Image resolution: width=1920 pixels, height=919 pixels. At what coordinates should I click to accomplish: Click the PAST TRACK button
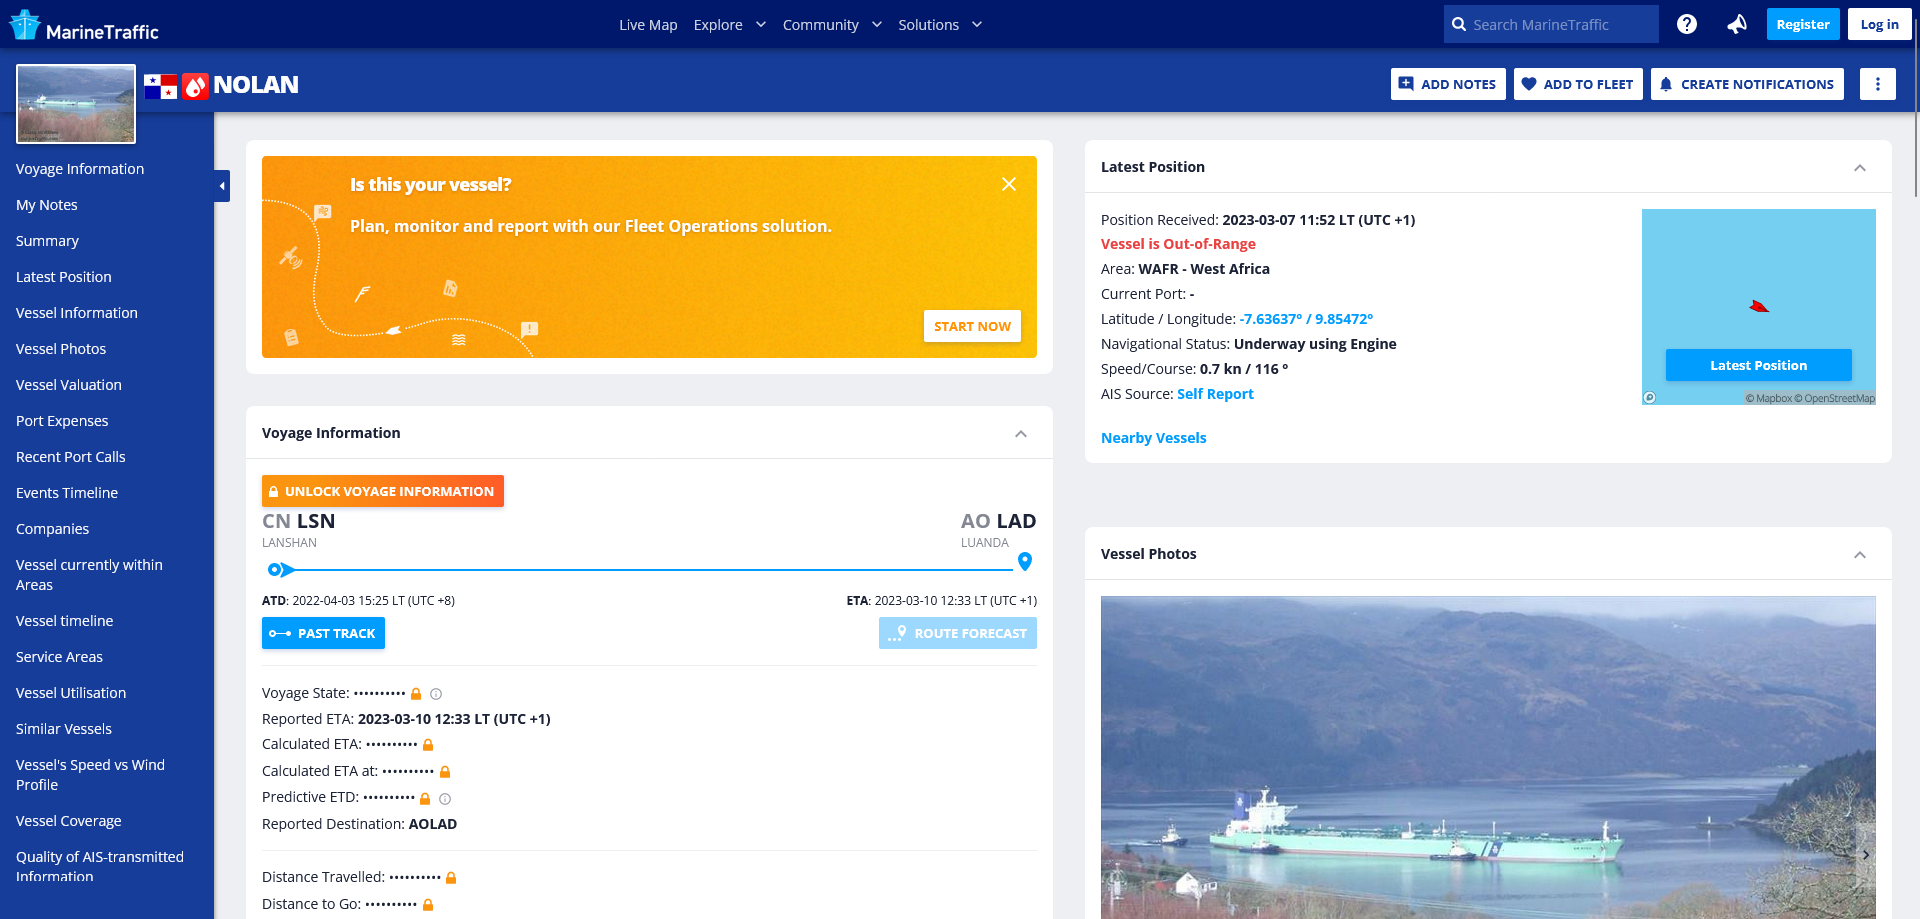(323, 633)
